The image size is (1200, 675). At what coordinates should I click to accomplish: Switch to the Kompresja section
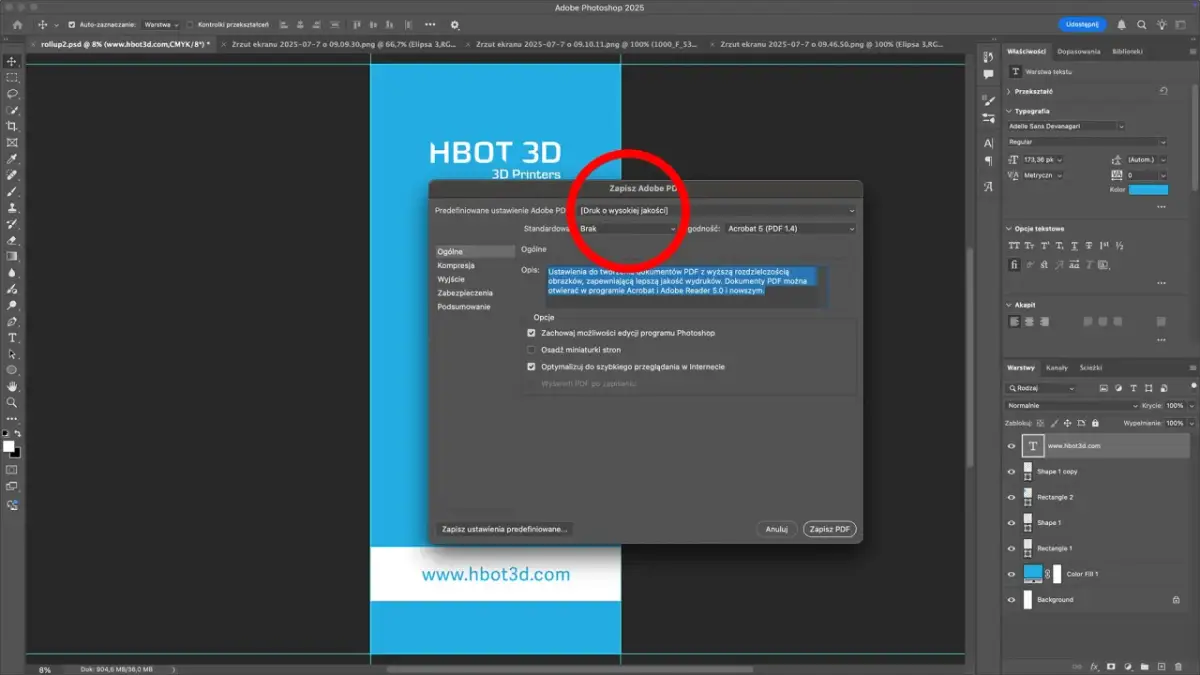(456, 264)
